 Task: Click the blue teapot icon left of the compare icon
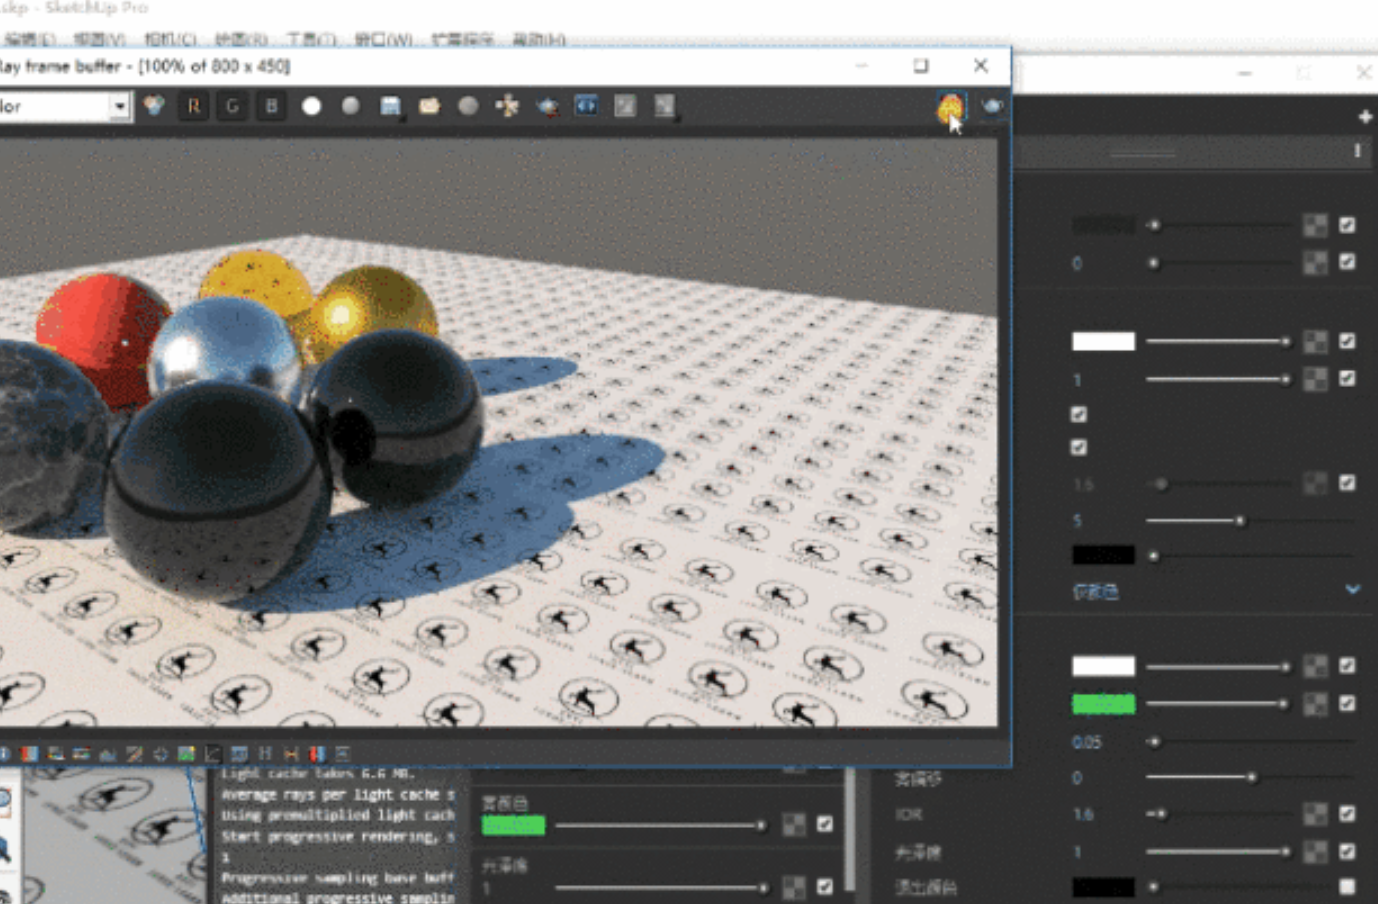(547, 106)
